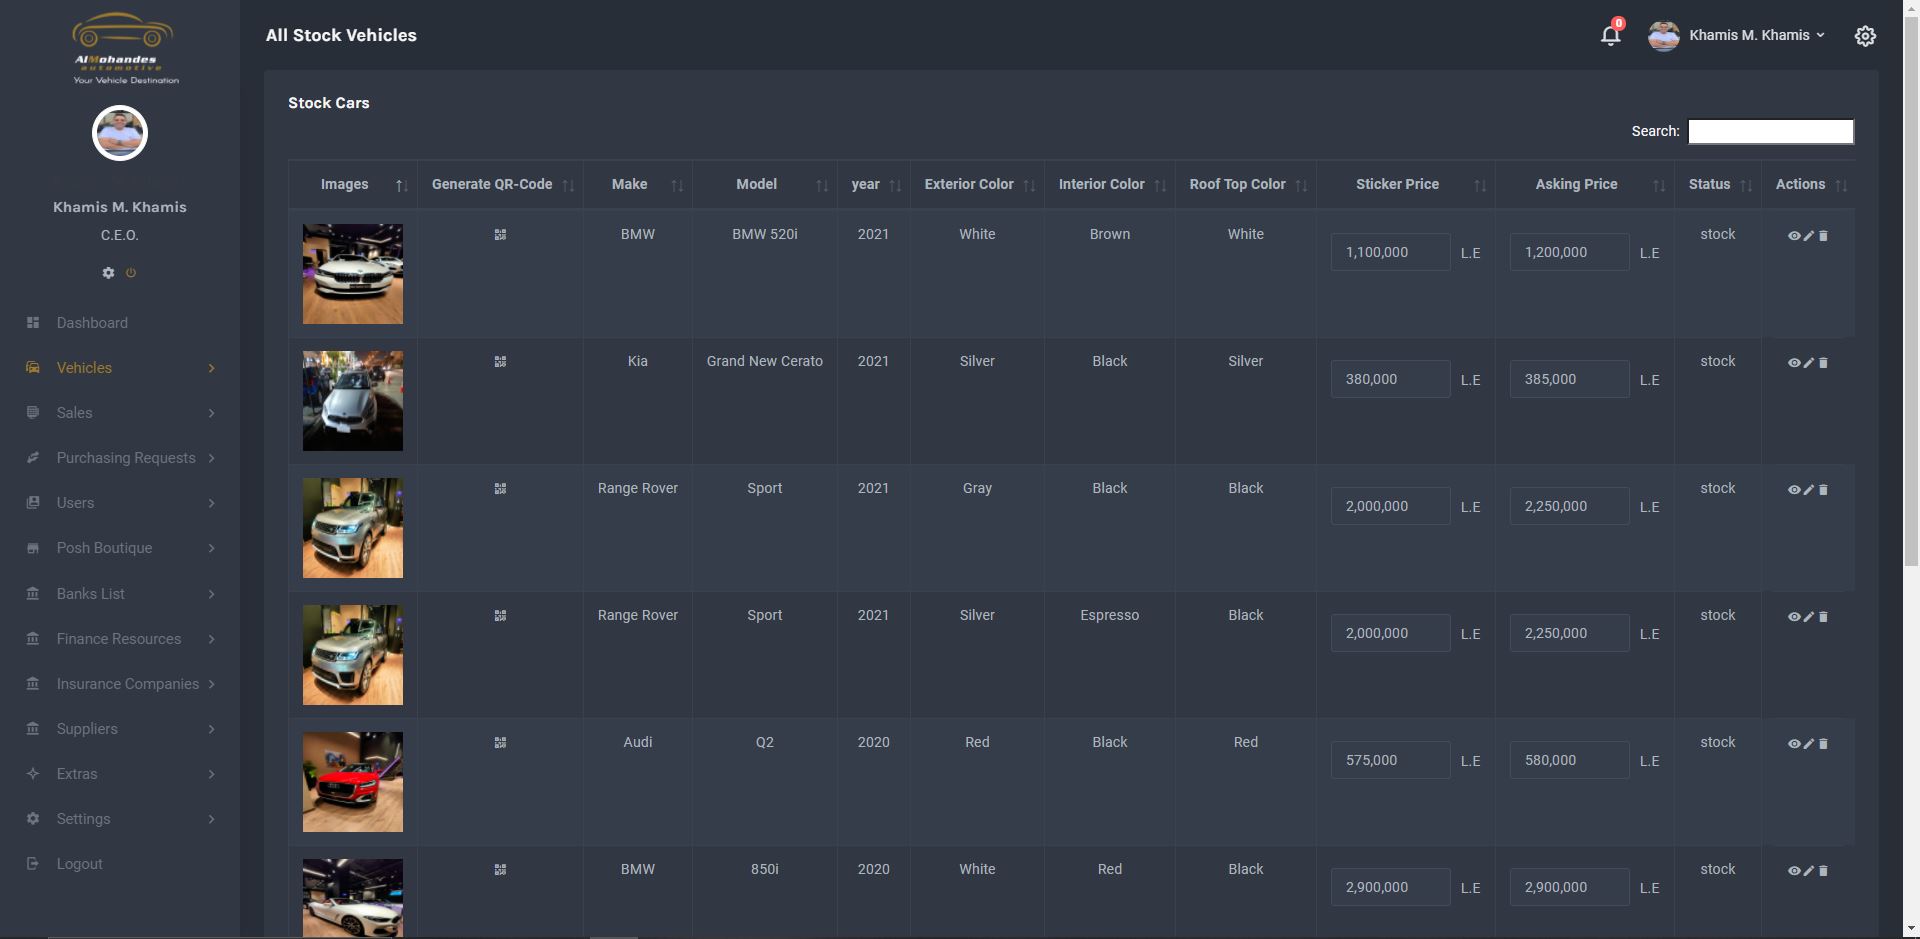Open the red Audi Q2 thumbnail

(353, 782)
